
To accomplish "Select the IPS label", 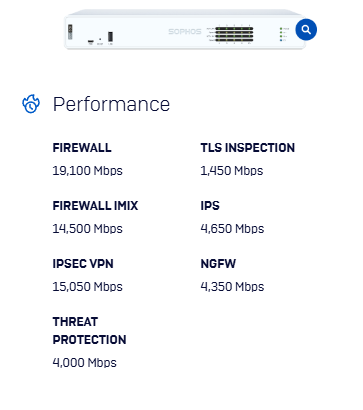I will coord(210,206).
